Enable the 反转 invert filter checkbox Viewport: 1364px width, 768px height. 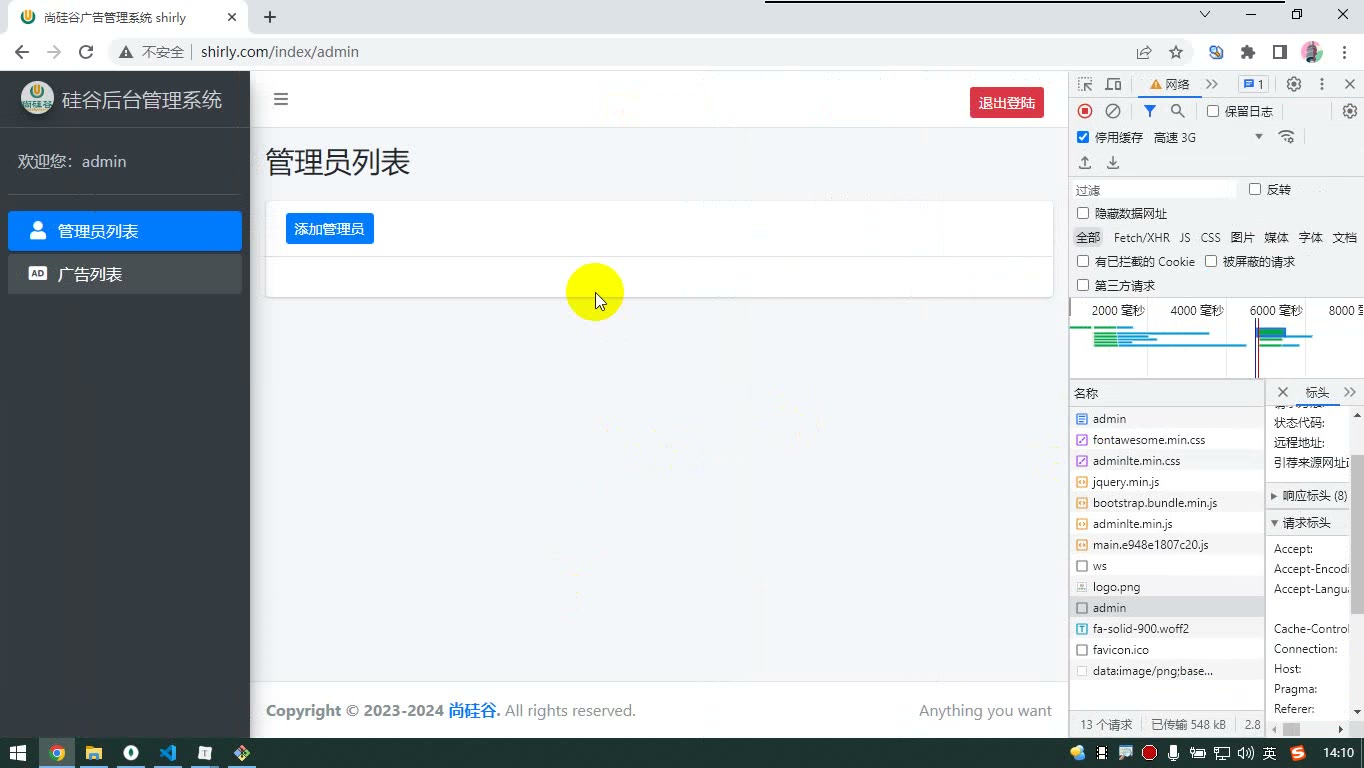[x=1255, y=189]
